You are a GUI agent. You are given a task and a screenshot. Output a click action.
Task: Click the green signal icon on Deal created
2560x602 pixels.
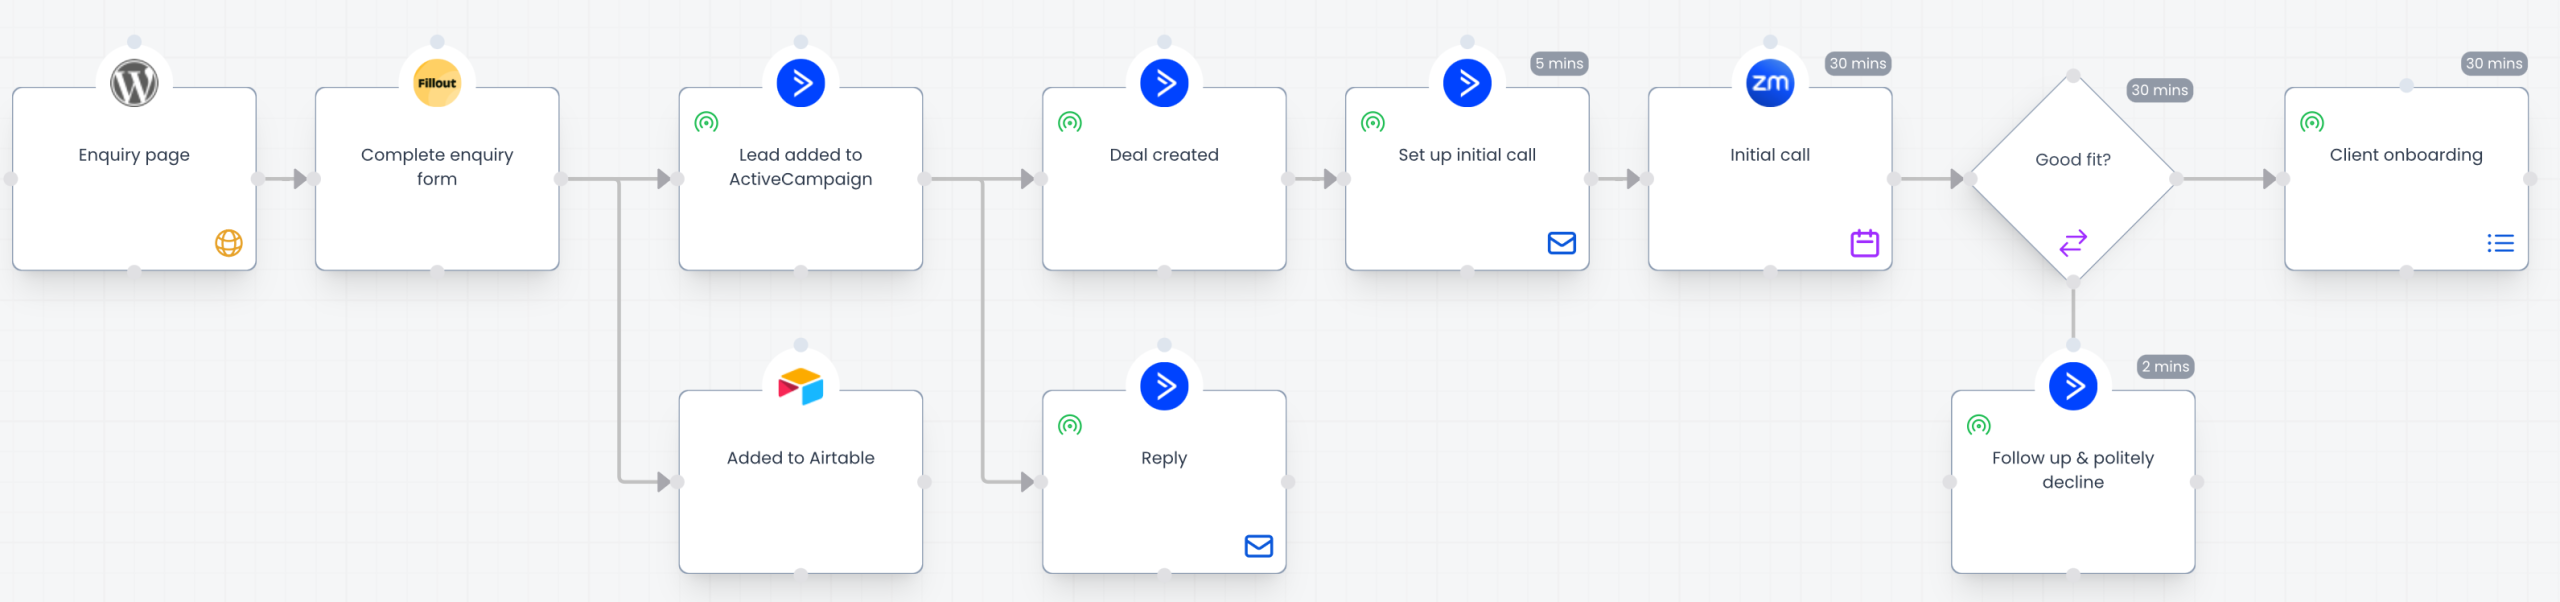(x=1070, y=123)
